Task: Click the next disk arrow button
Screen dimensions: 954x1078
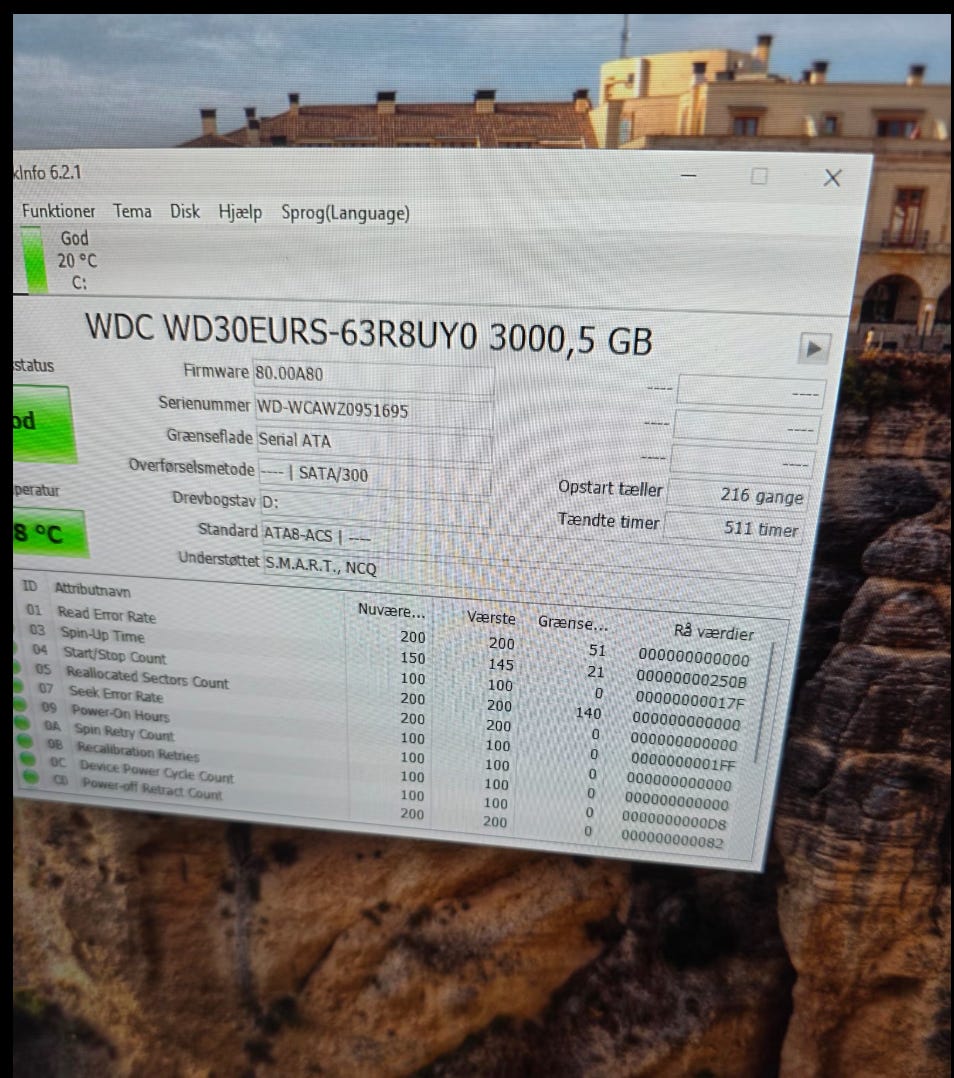Action: point(814,349)
